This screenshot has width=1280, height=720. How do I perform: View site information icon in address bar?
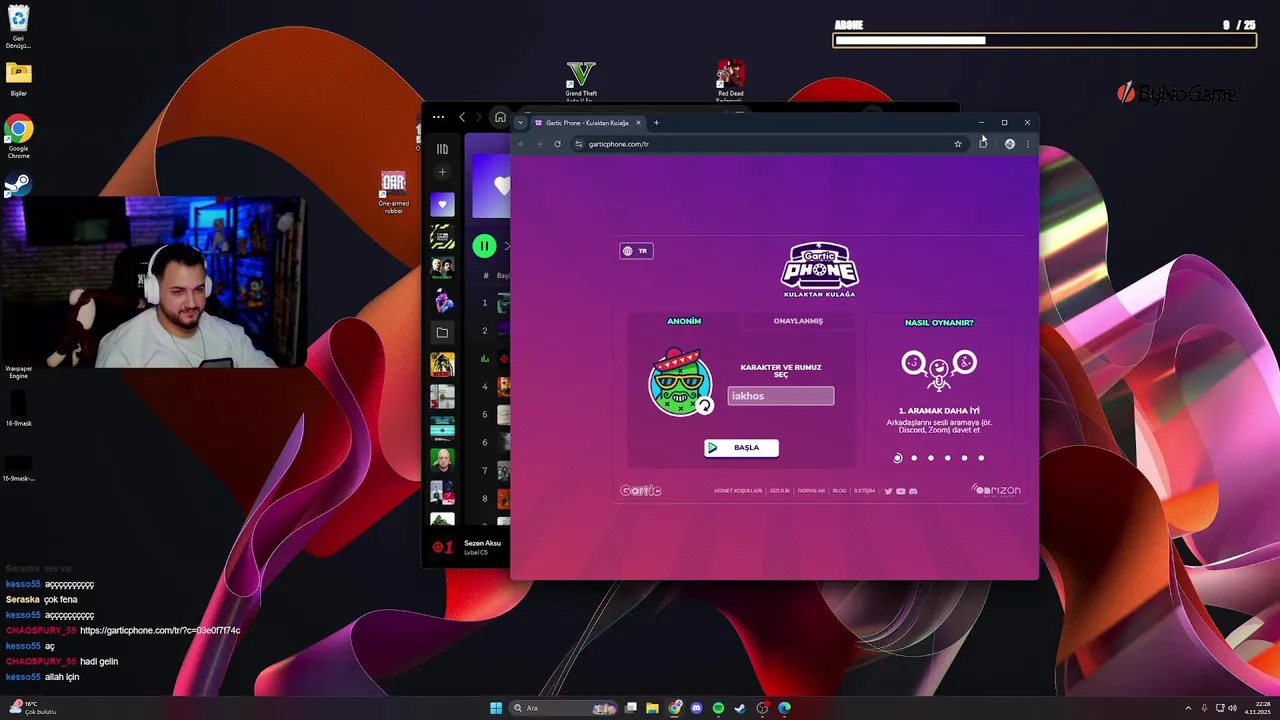click(578, 144)
